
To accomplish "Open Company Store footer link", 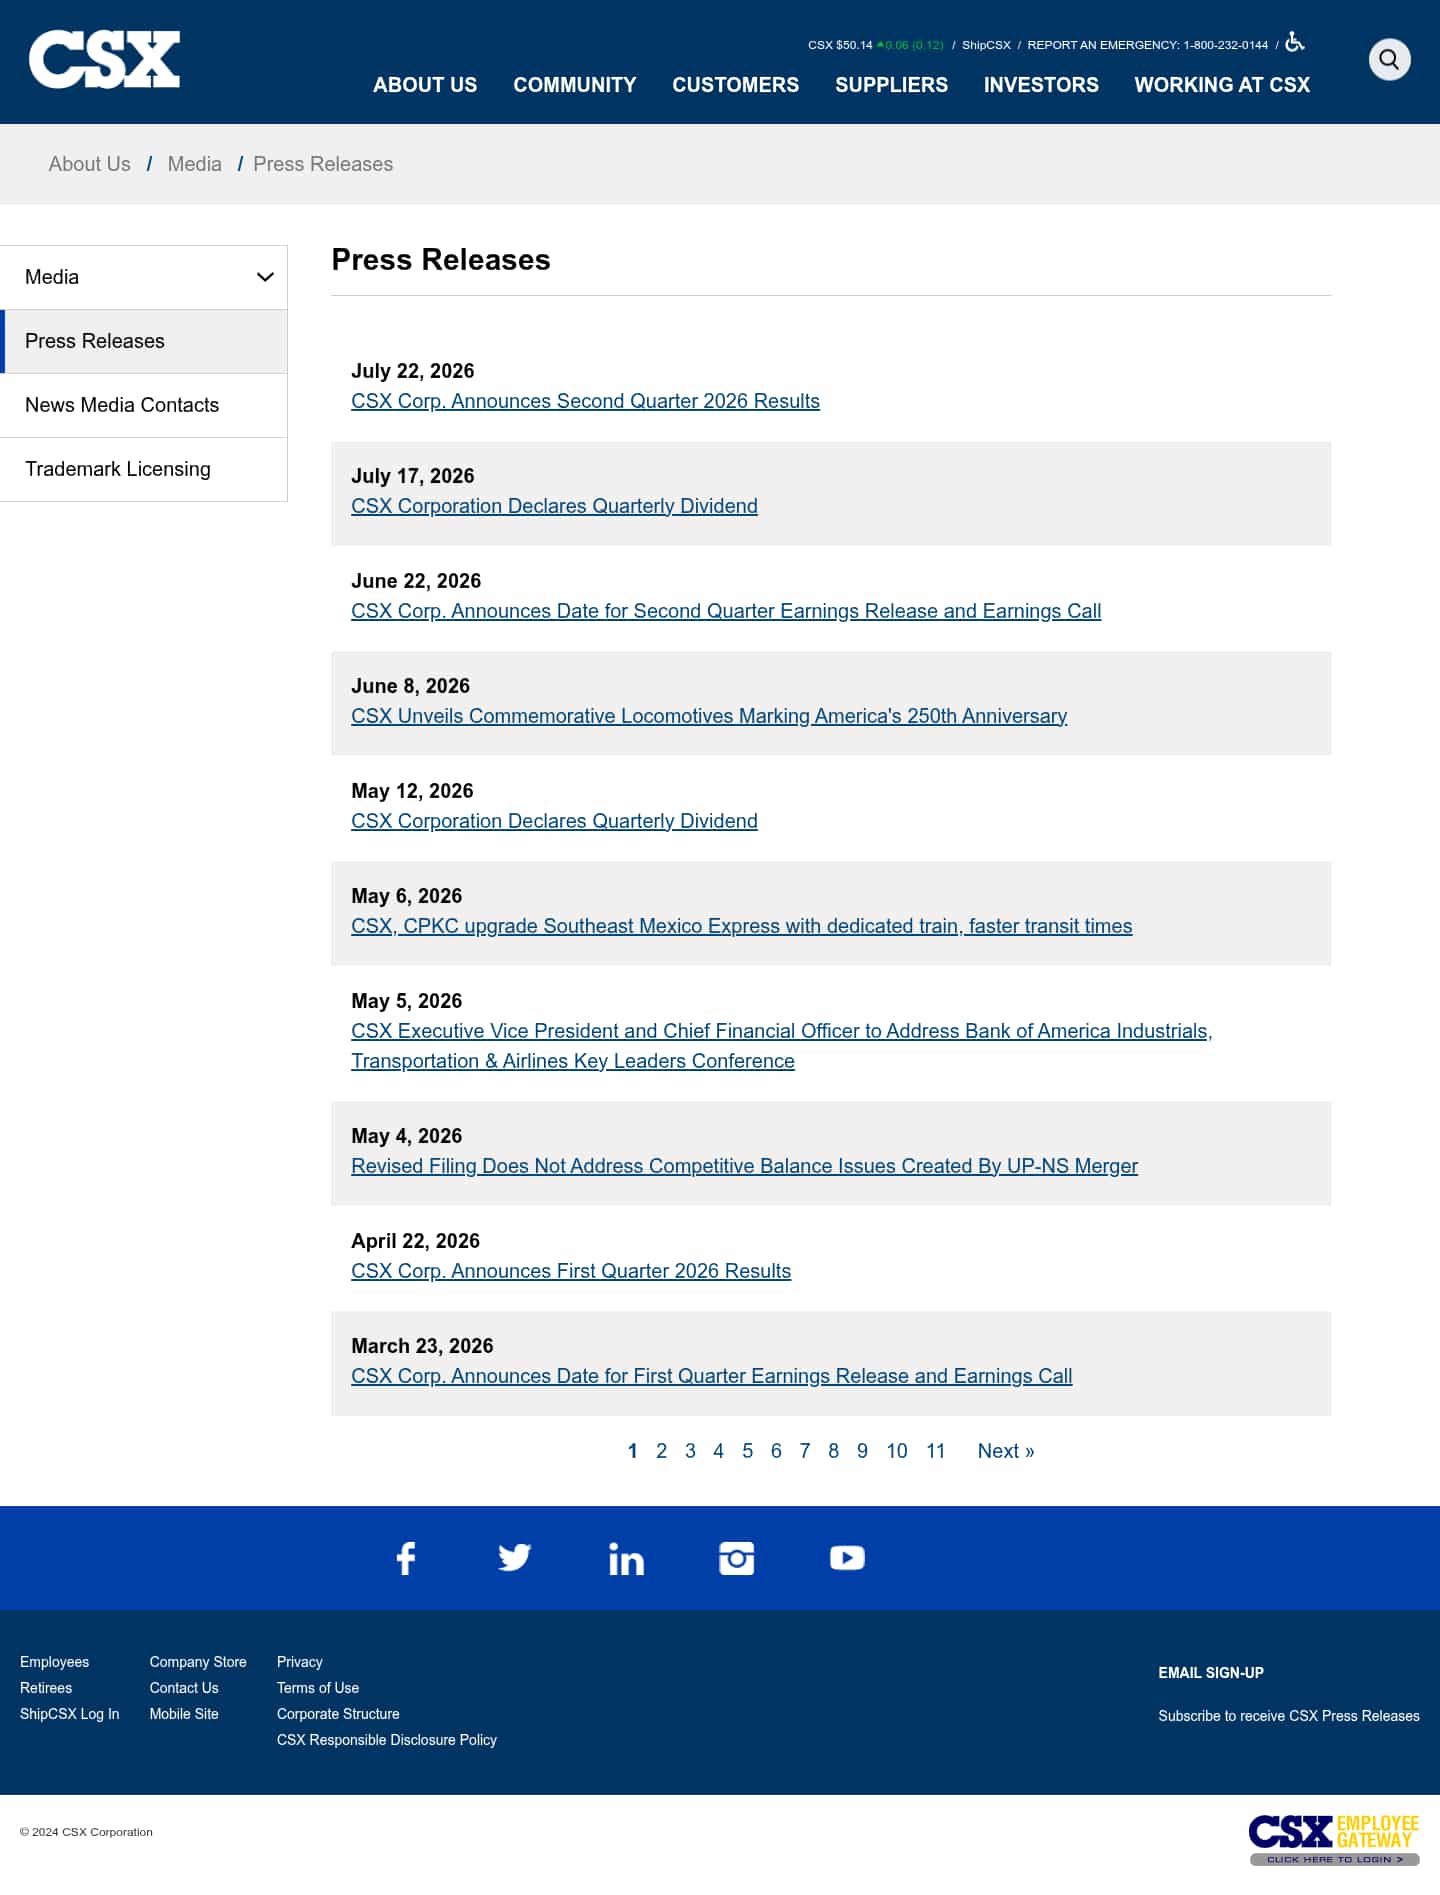I will (198, 1662).
